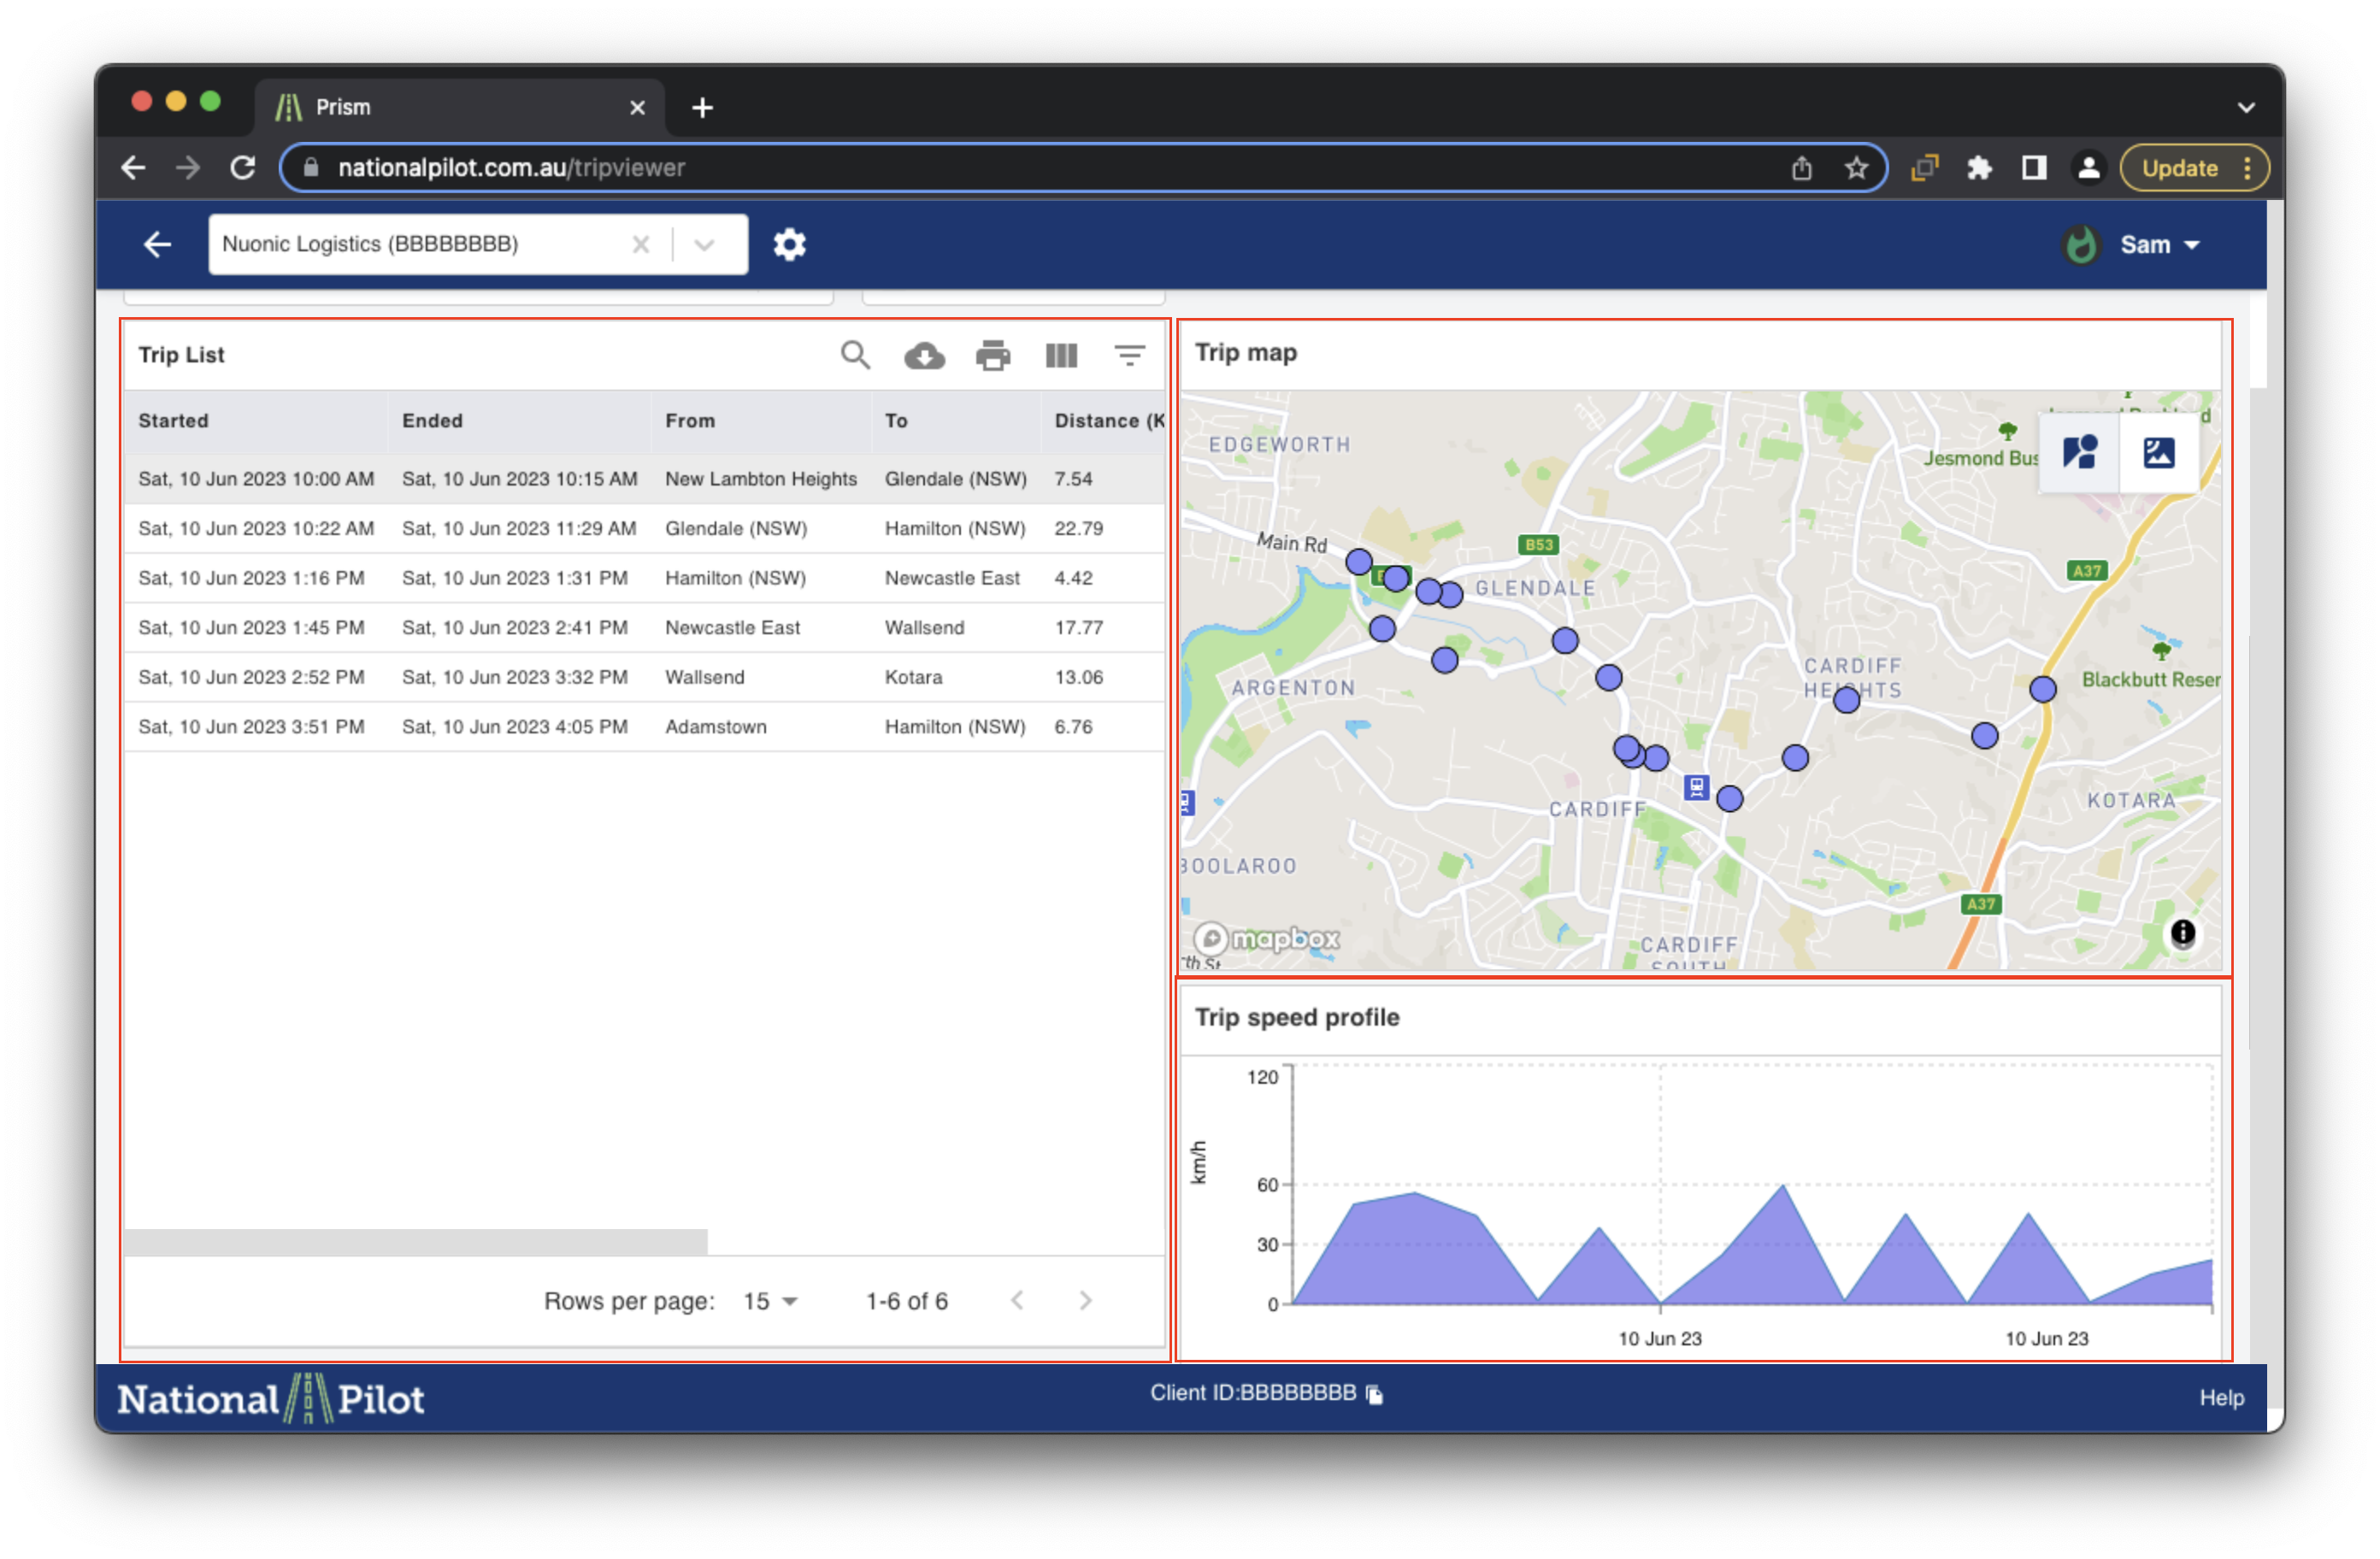Go back using the app header arrow
2380x1559 pixels.
pos(157,244)
